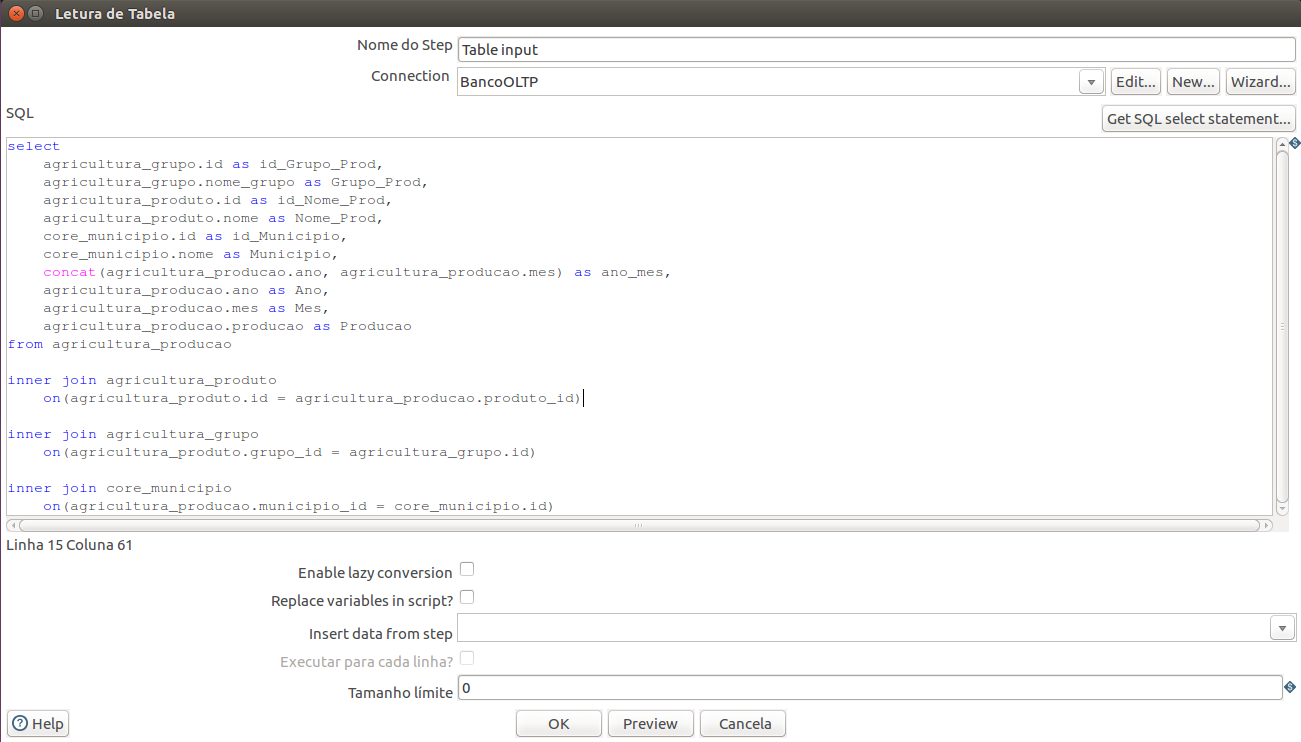Viewport: 1301px width, 742px height.
Task: Enable lazy conversion checkbox
Action: 466,569
